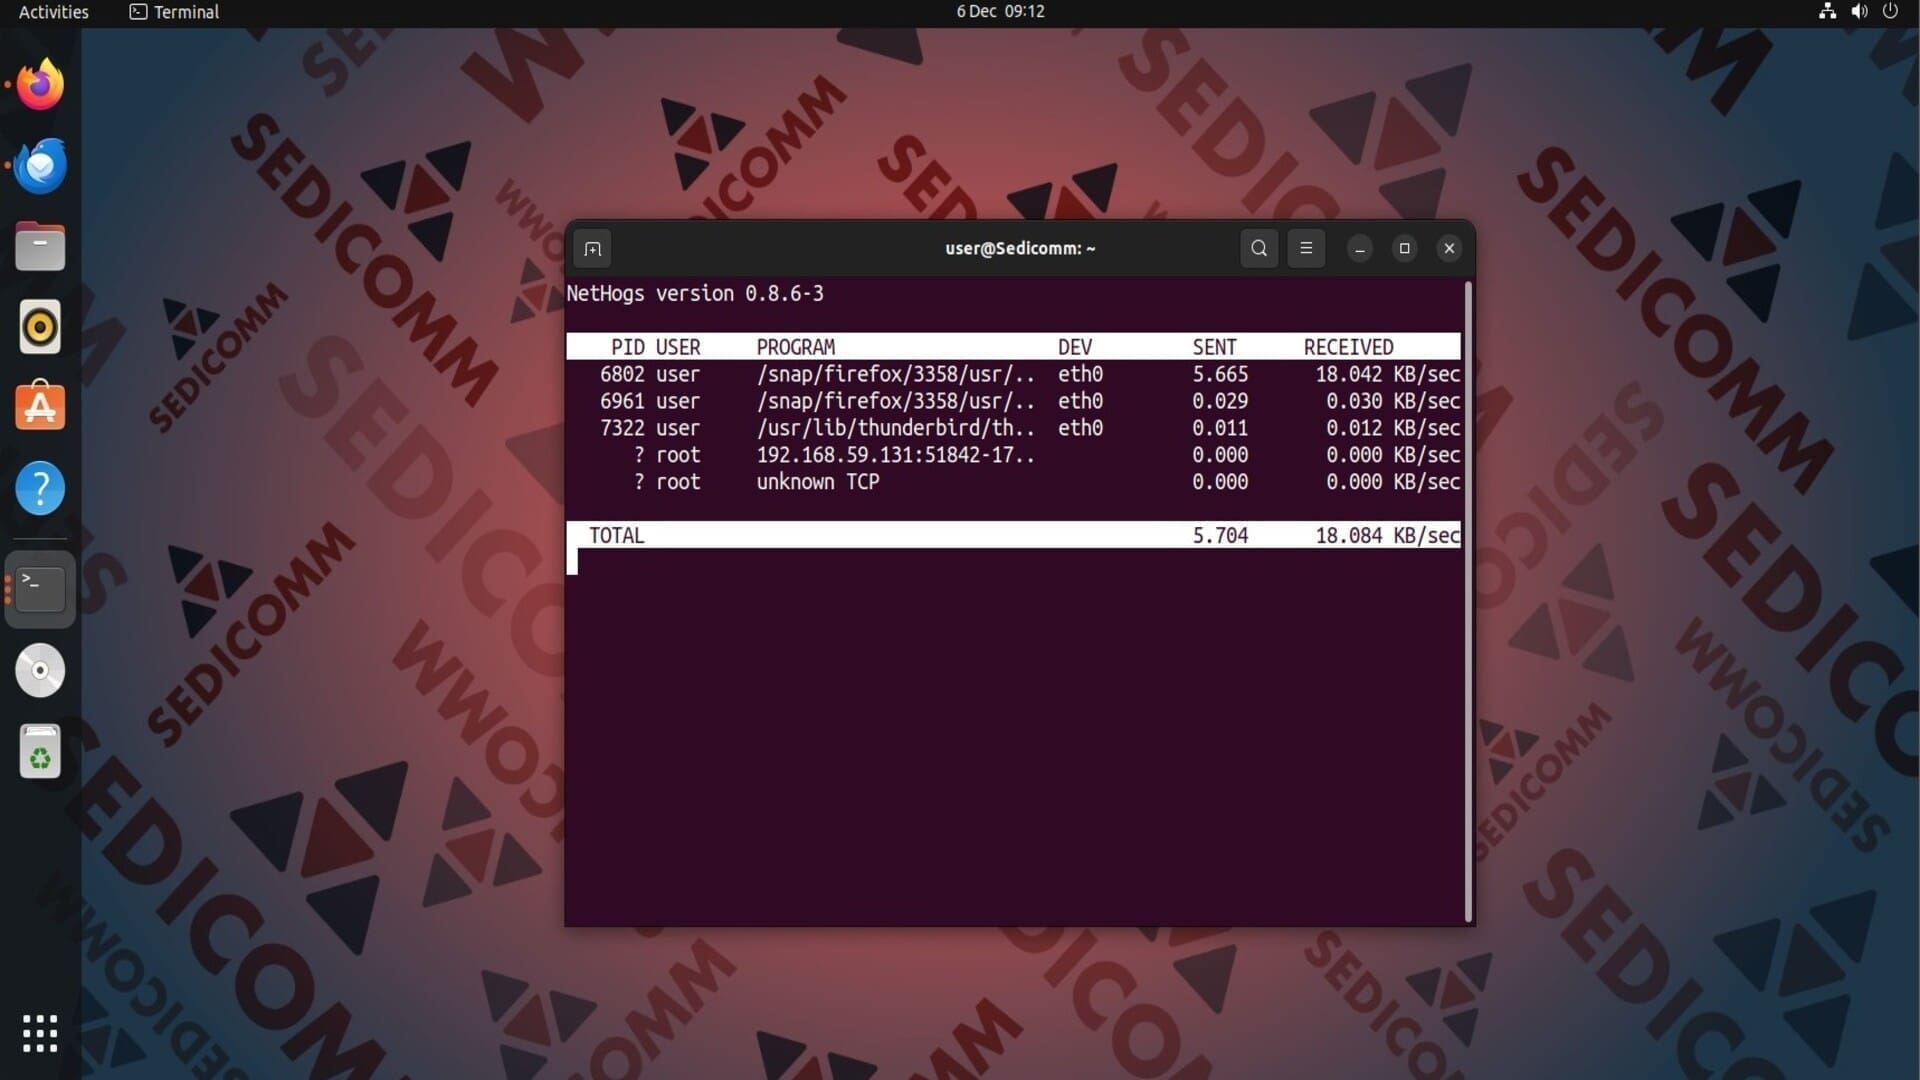Click the TOTAL row label
Viewport: 1920px width, 1080px height.
(617, 536)
